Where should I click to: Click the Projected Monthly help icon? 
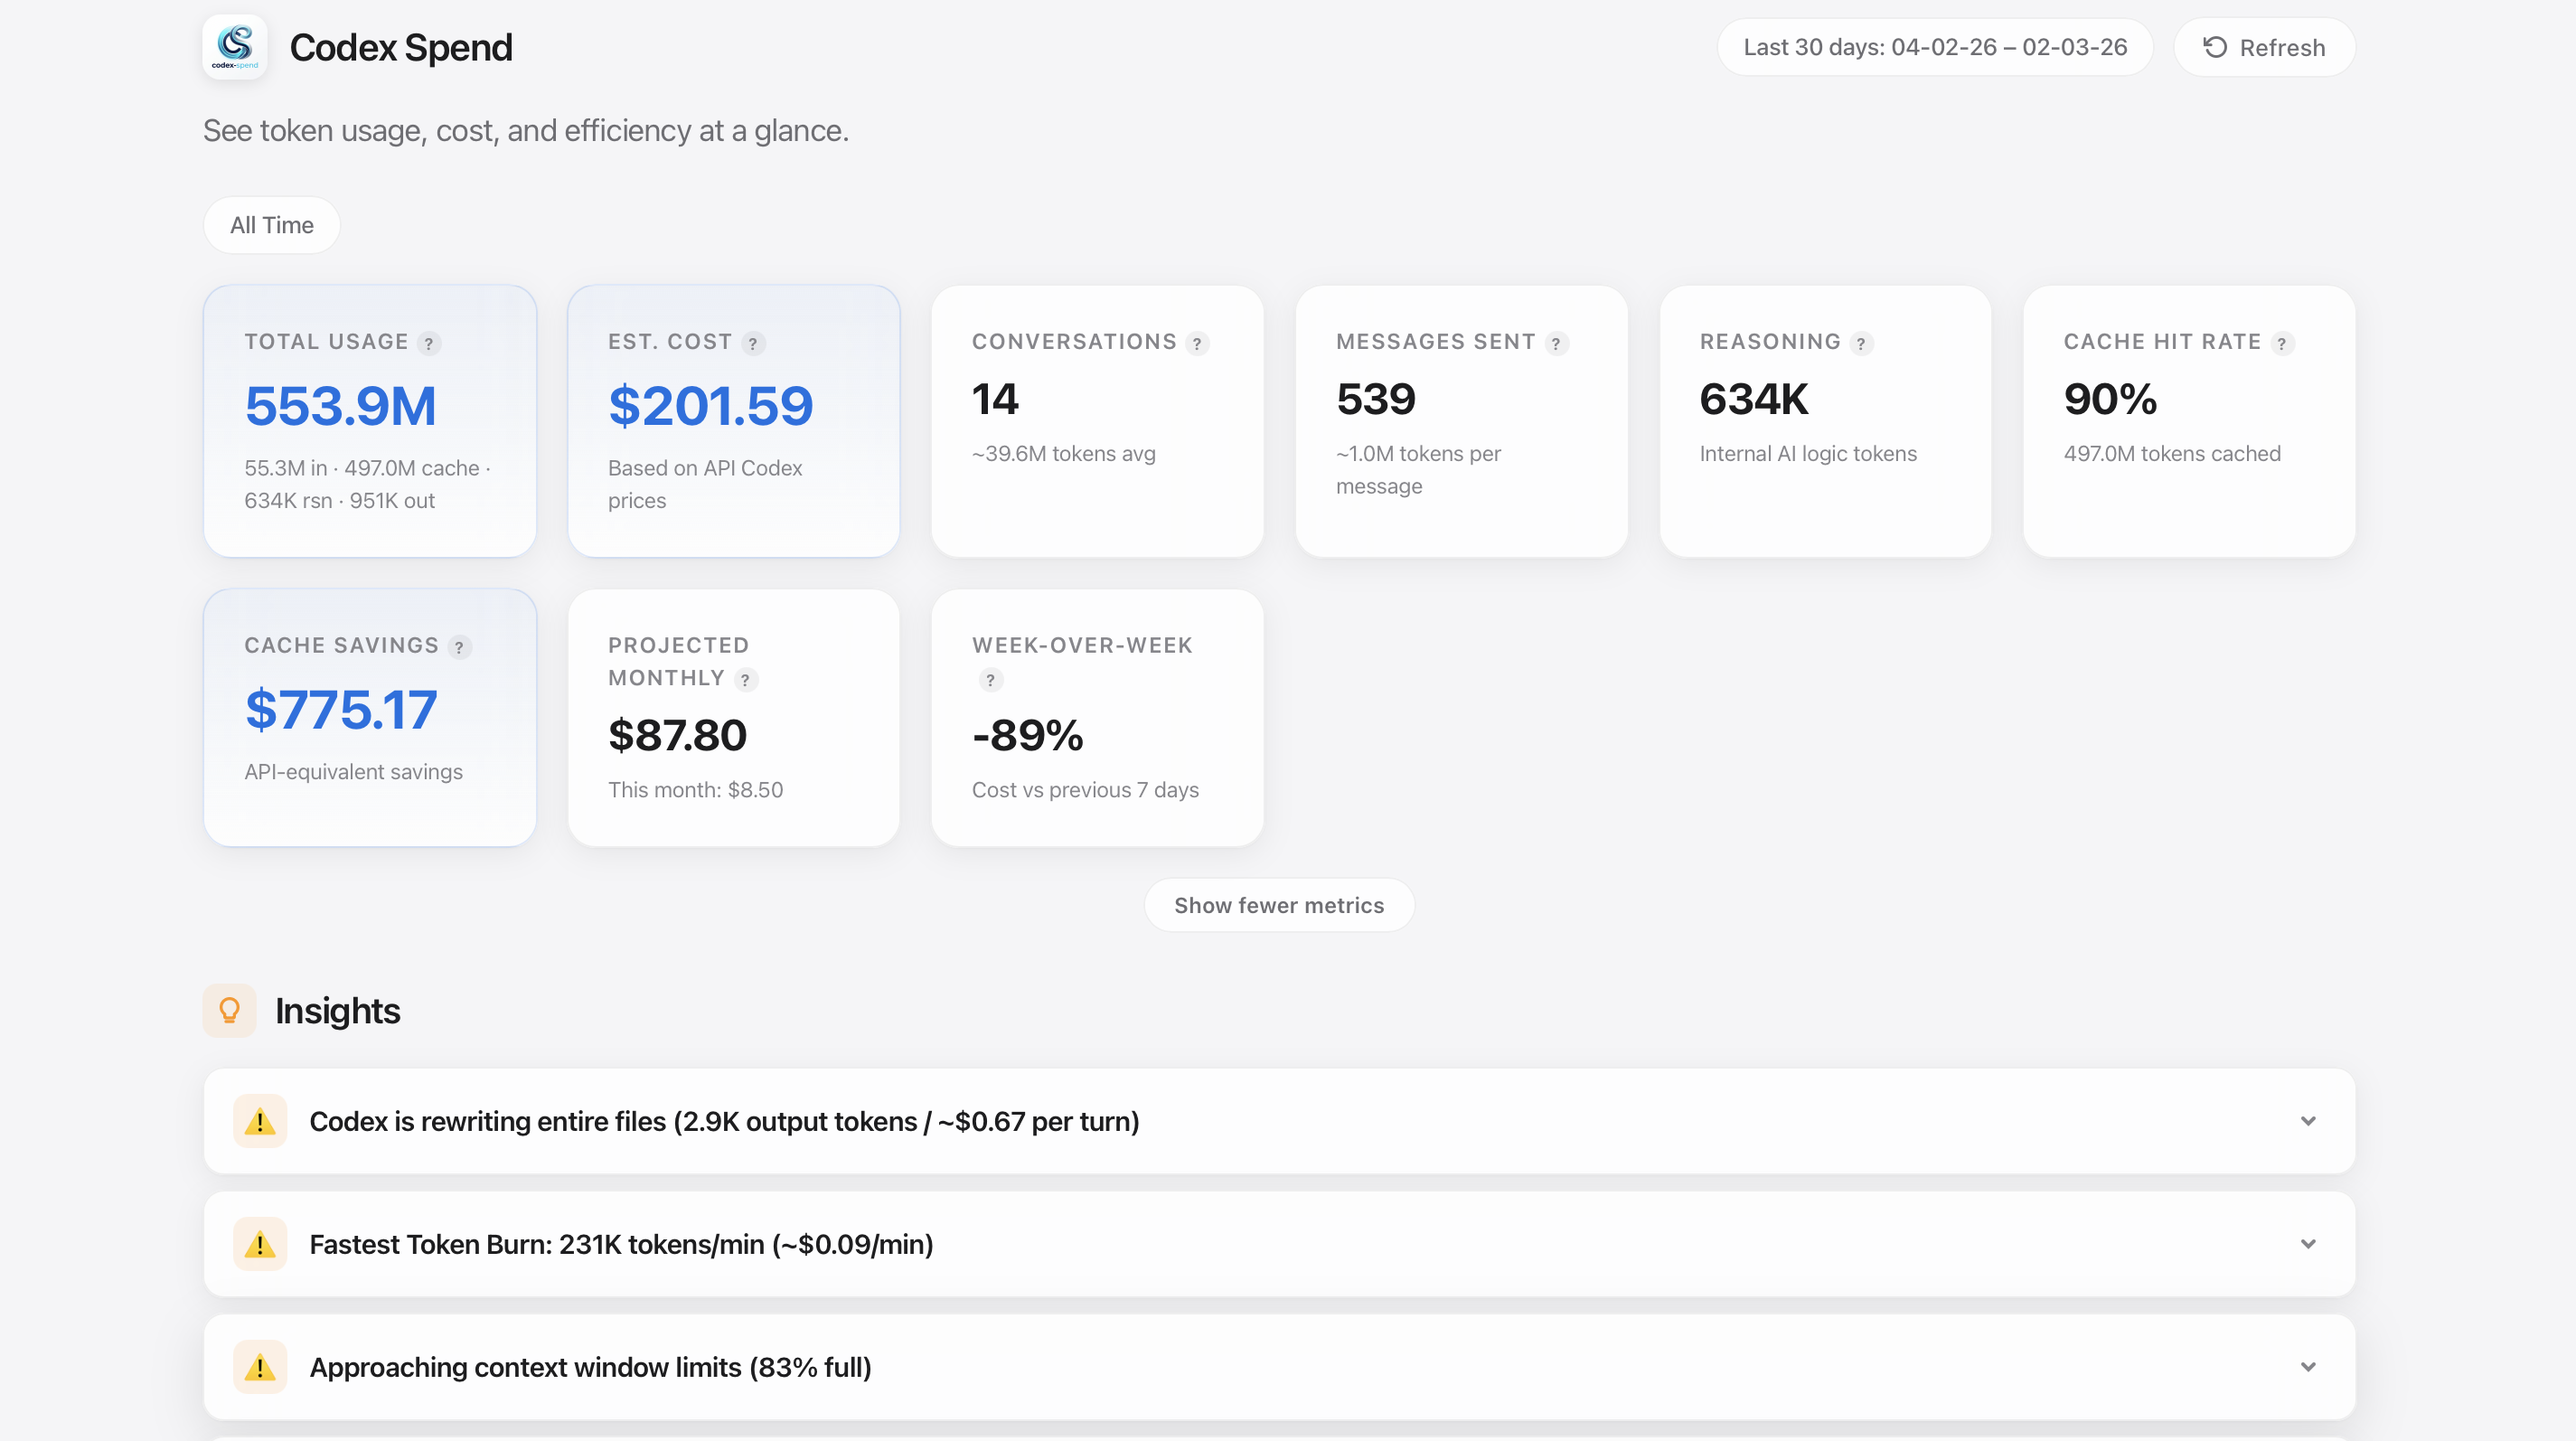click(x=745, y=680)
